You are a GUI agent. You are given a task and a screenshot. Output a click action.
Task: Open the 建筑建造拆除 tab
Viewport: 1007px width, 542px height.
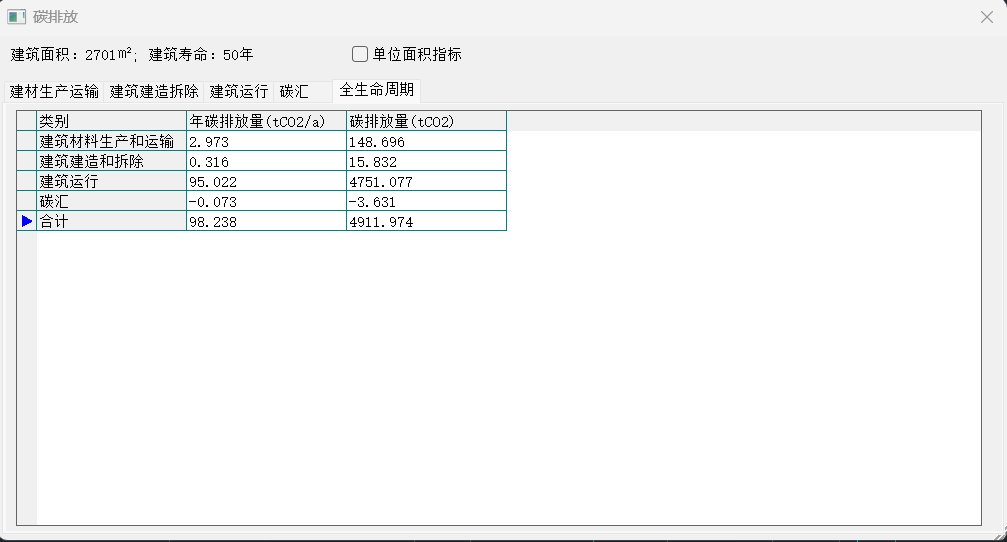pyautogui.click(x=154, y=91)
